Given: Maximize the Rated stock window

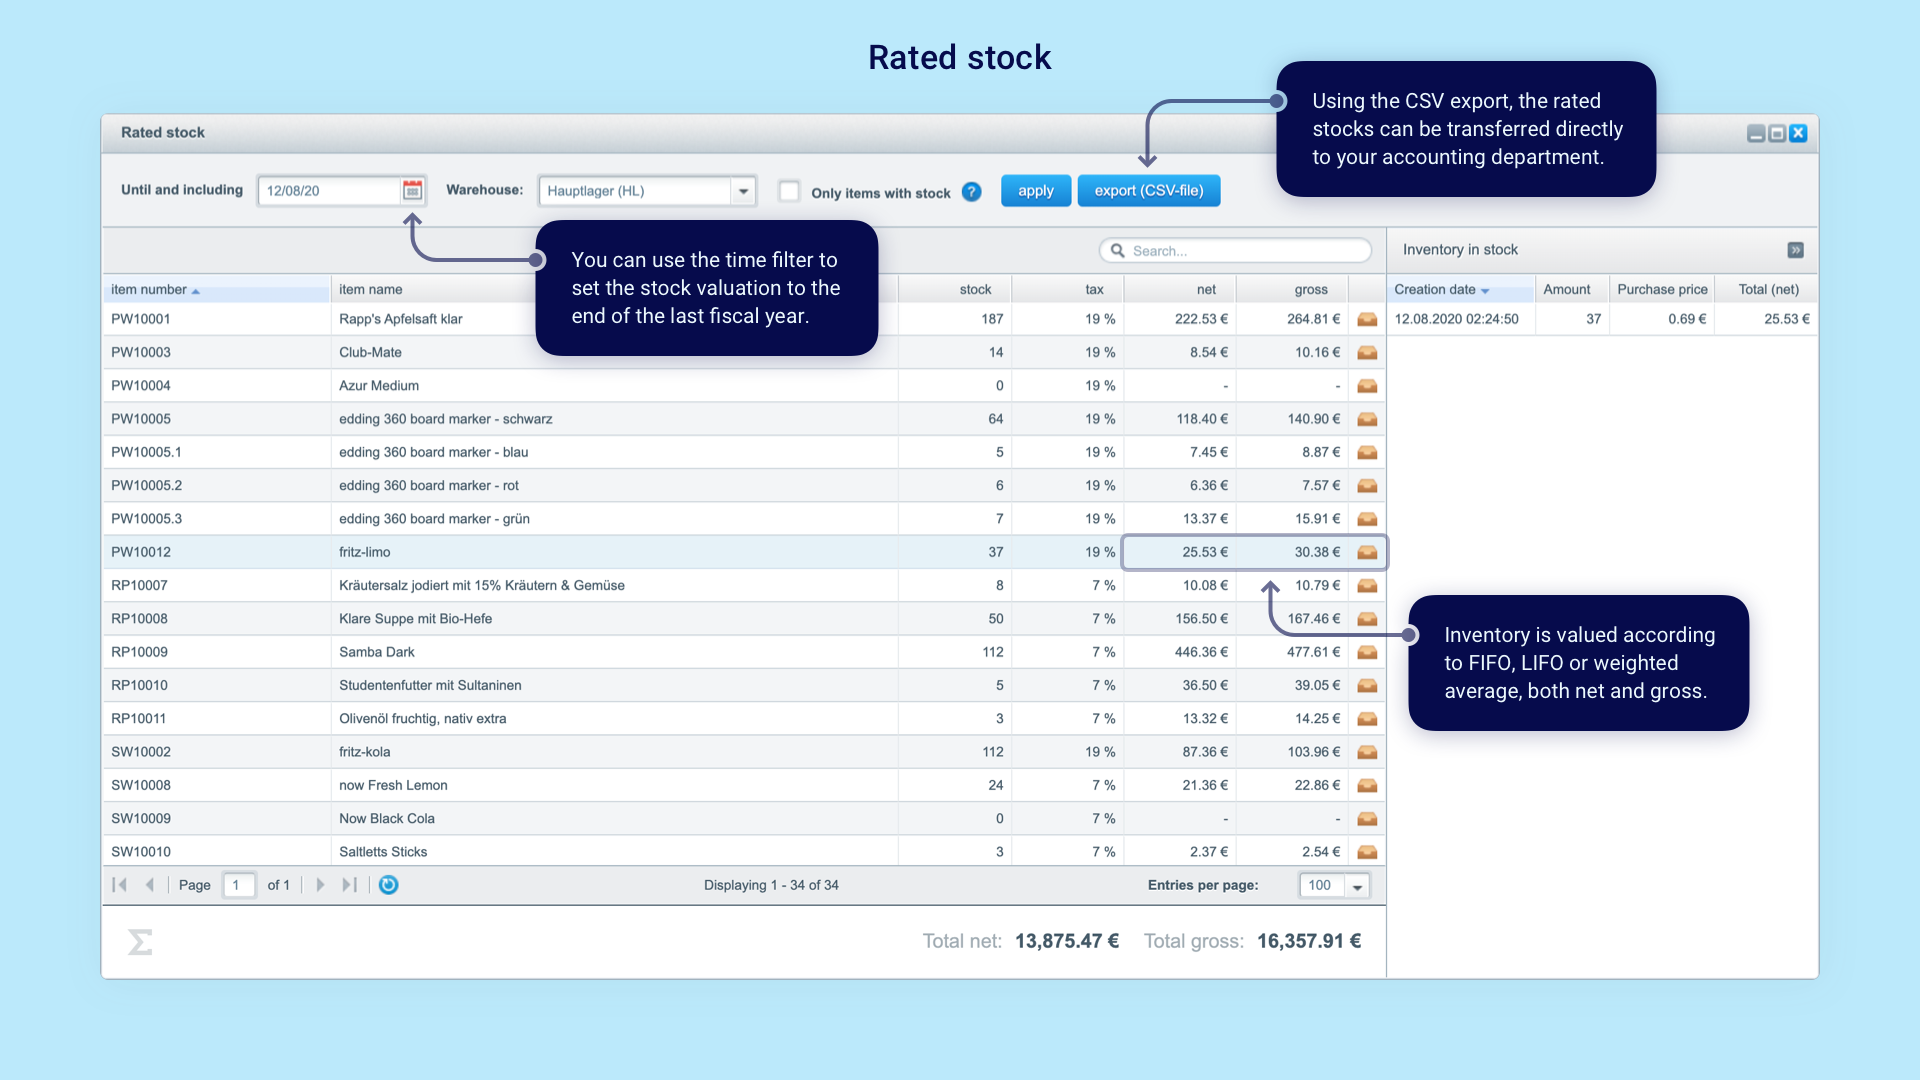Looking at the screenshot, I should pyautogui.click(x=1777, y=133).
